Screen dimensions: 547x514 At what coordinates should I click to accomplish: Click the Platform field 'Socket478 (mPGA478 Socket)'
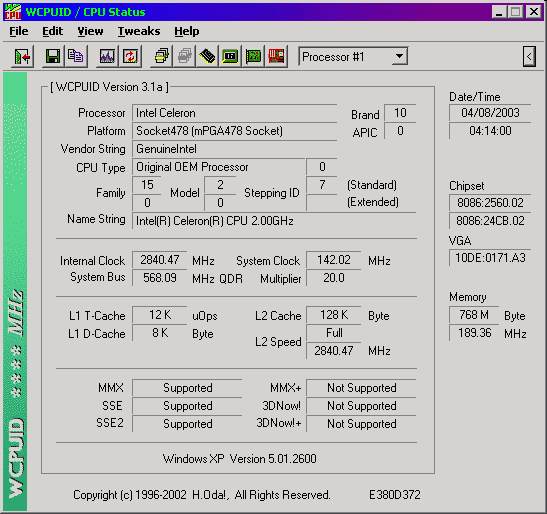(x=234, y=131)
